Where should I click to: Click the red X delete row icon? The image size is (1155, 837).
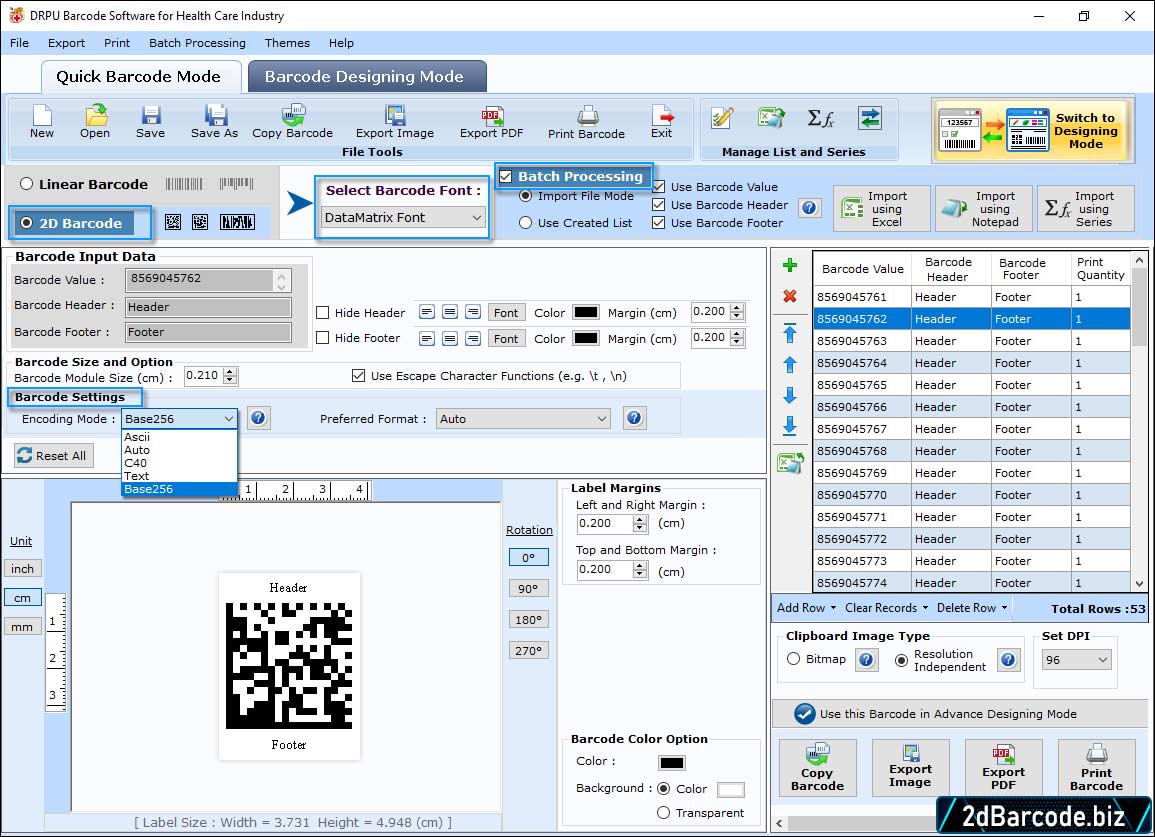[789, 296]
